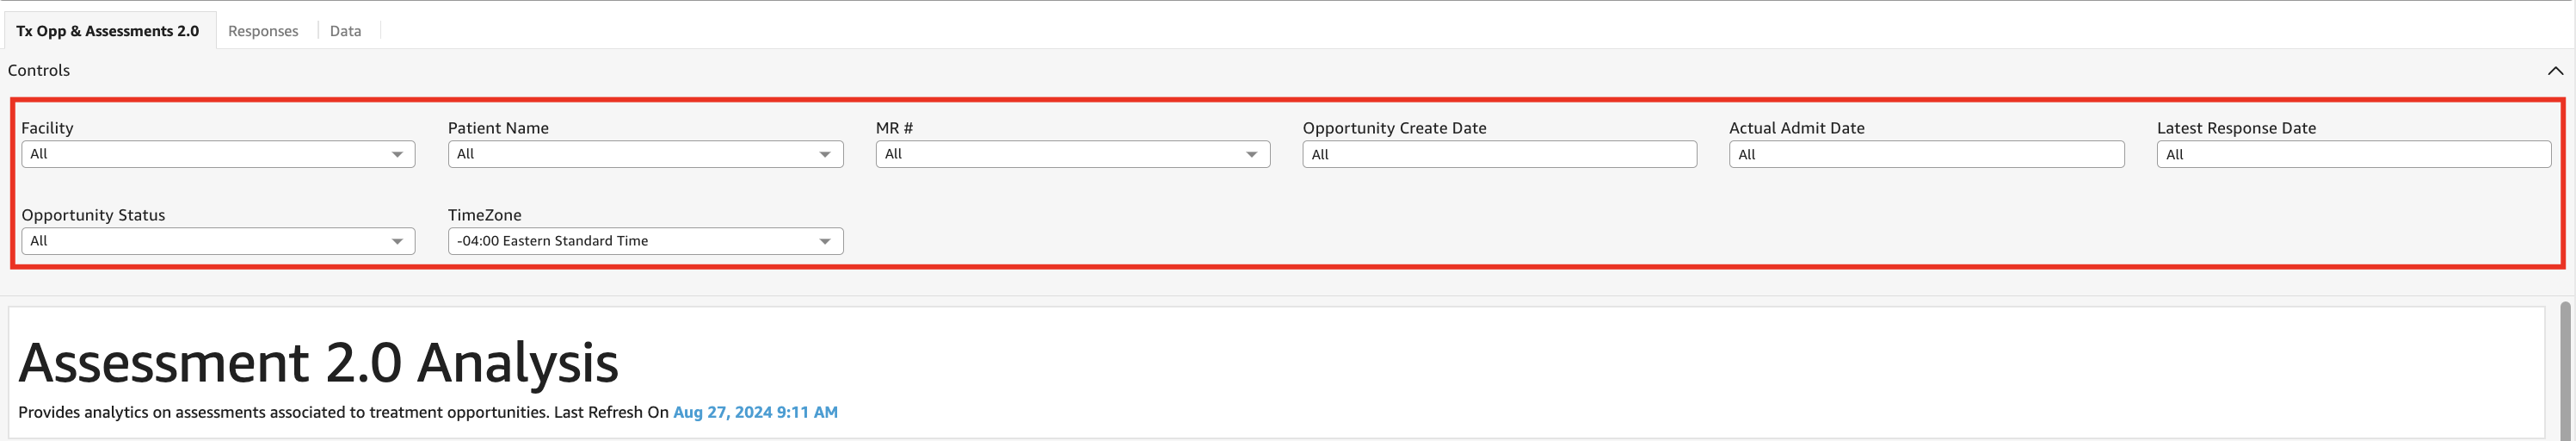Switch to the Data tab
This screenshot has width=2576, height=441.
click(x=345, y=31)
